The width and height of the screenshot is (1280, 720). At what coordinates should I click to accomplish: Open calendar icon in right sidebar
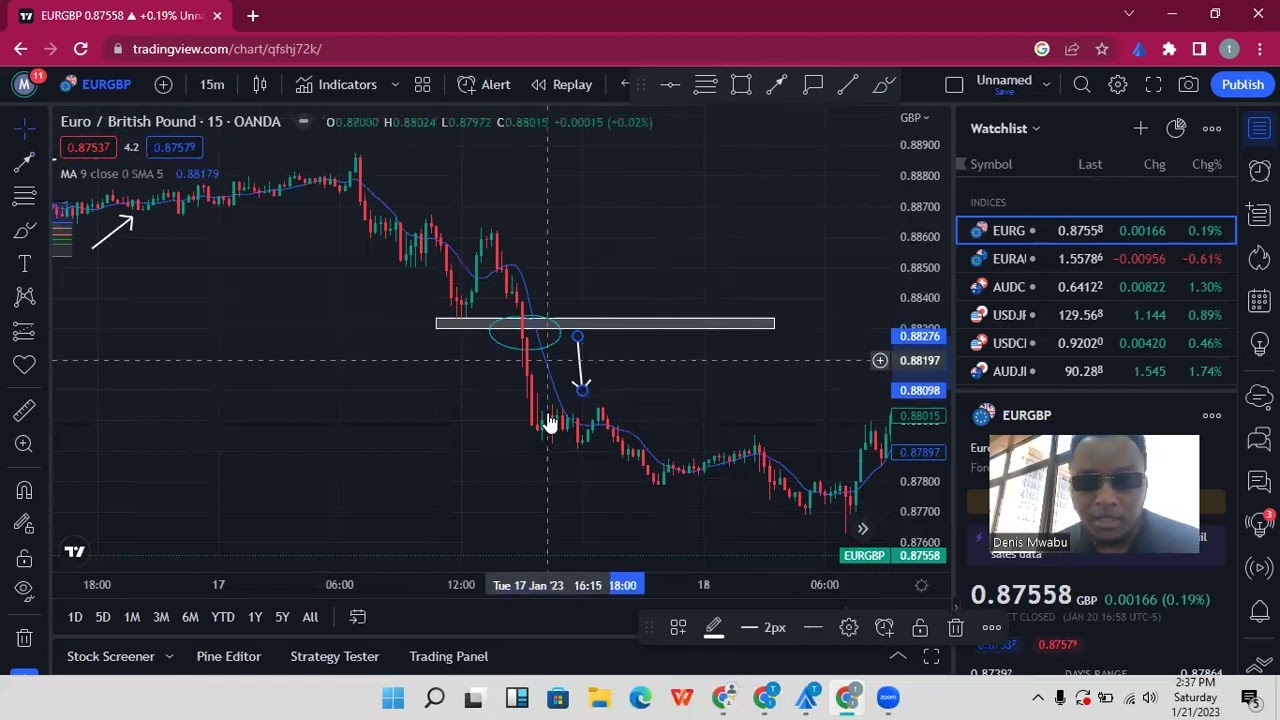[x=1260, y=301]
